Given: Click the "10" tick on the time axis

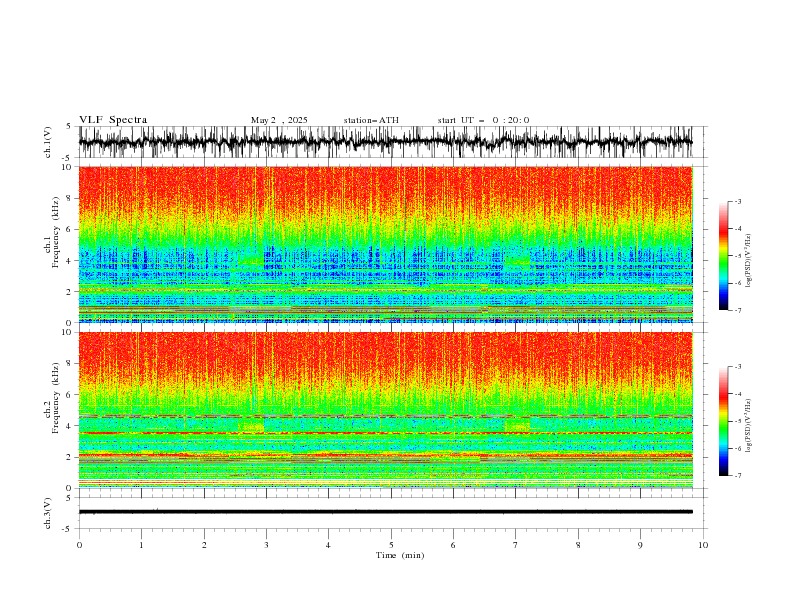Looking at the screenshot, I should (x=703, y=545).
